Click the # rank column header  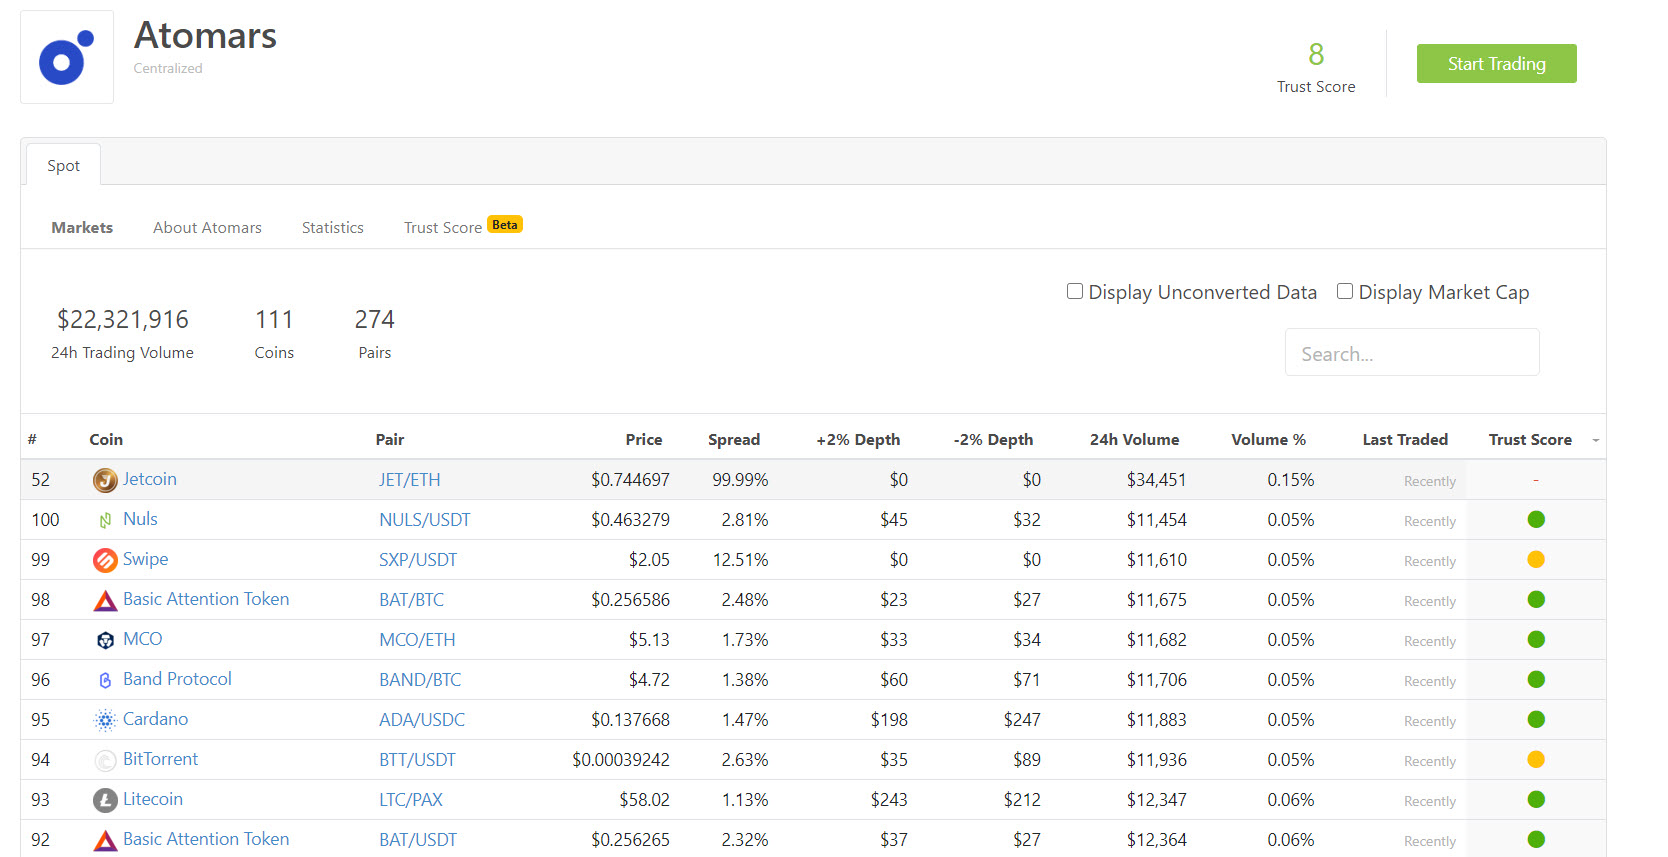click(32, 440)
